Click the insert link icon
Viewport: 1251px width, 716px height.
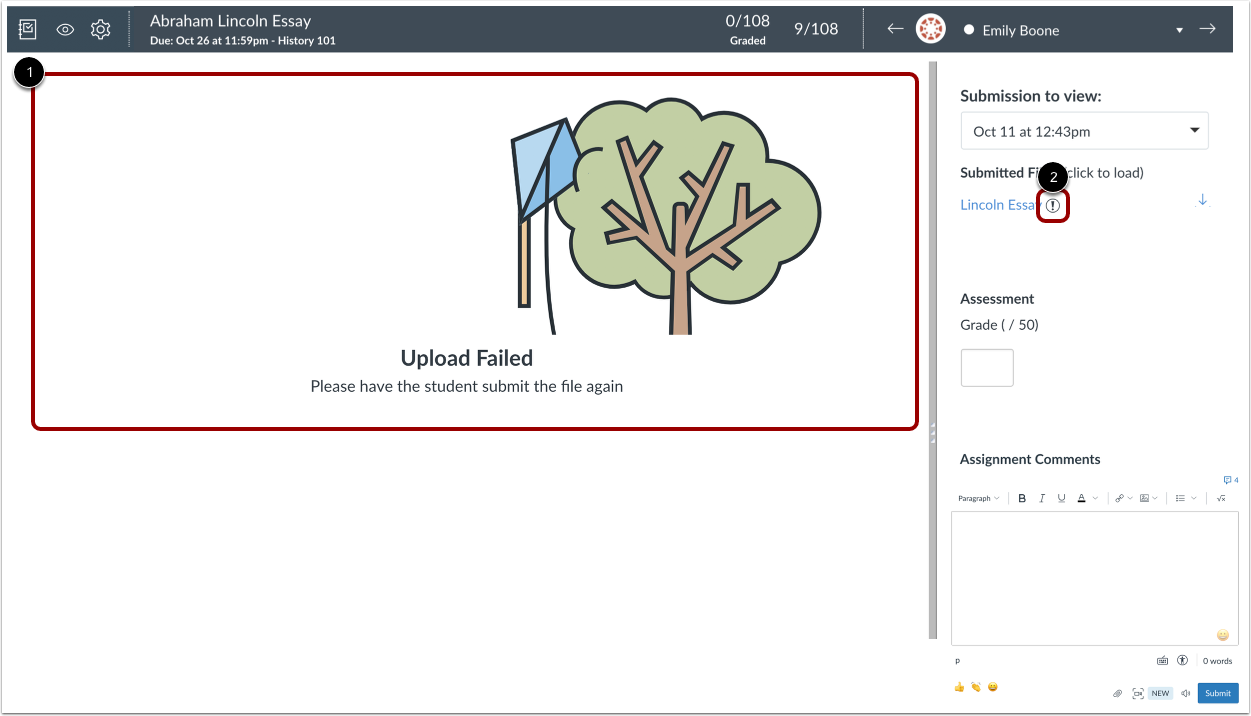pos(1119,498)
